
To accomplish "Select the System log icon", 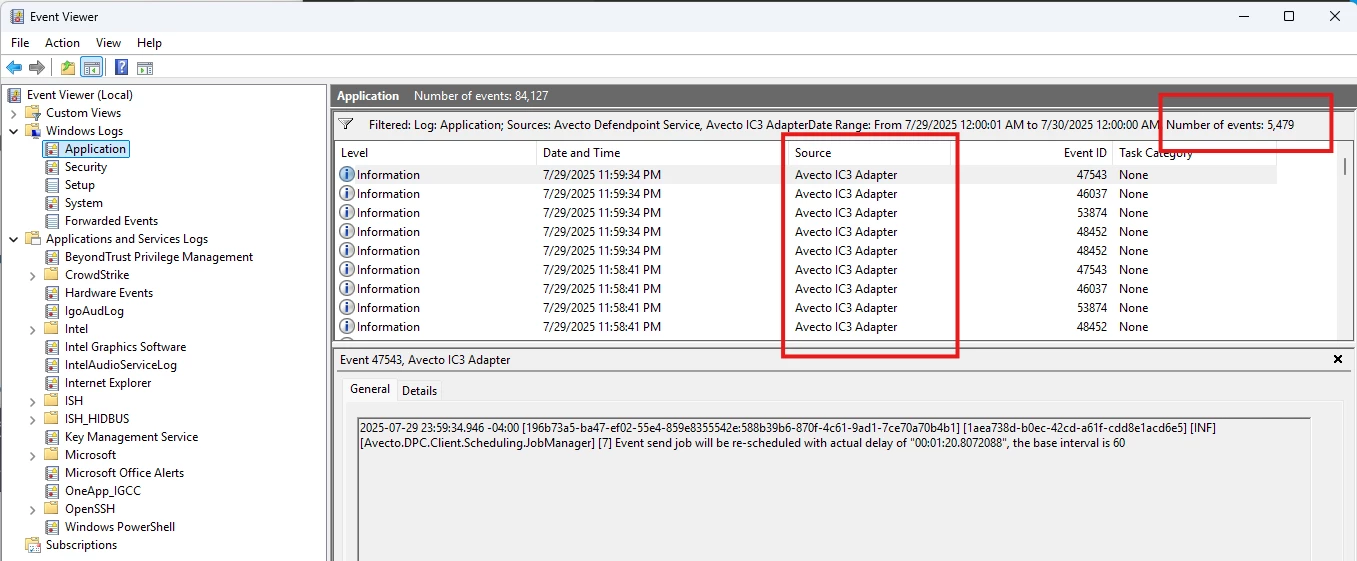I will (53, 203).
